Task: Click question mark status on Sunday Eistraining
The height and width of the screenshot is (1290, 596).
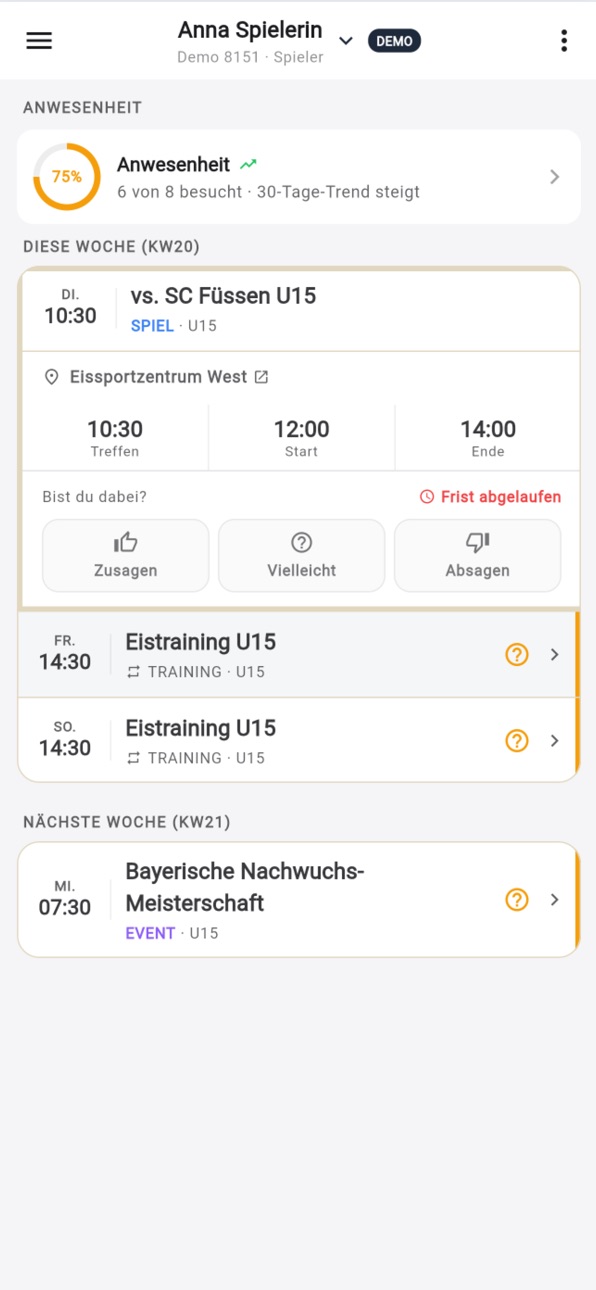Action: (x=517, y=741)
